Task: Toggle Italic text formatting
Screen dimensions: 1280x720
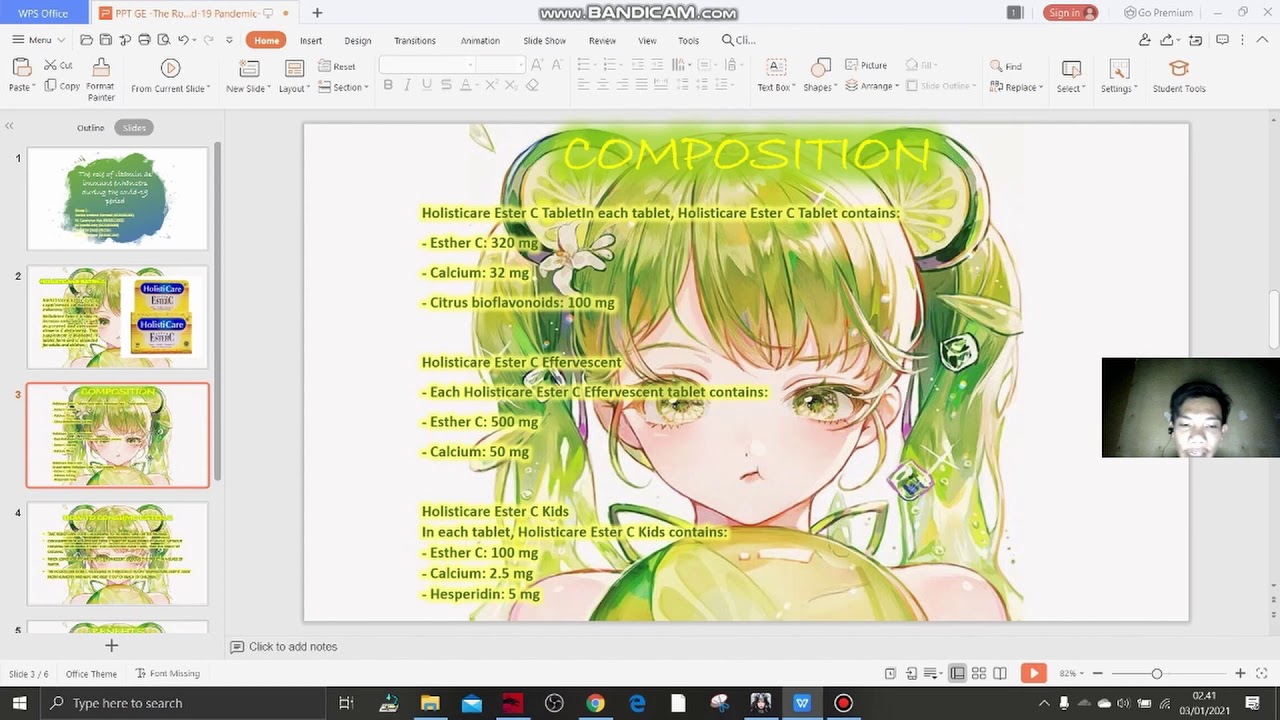Action: (407, 85)
